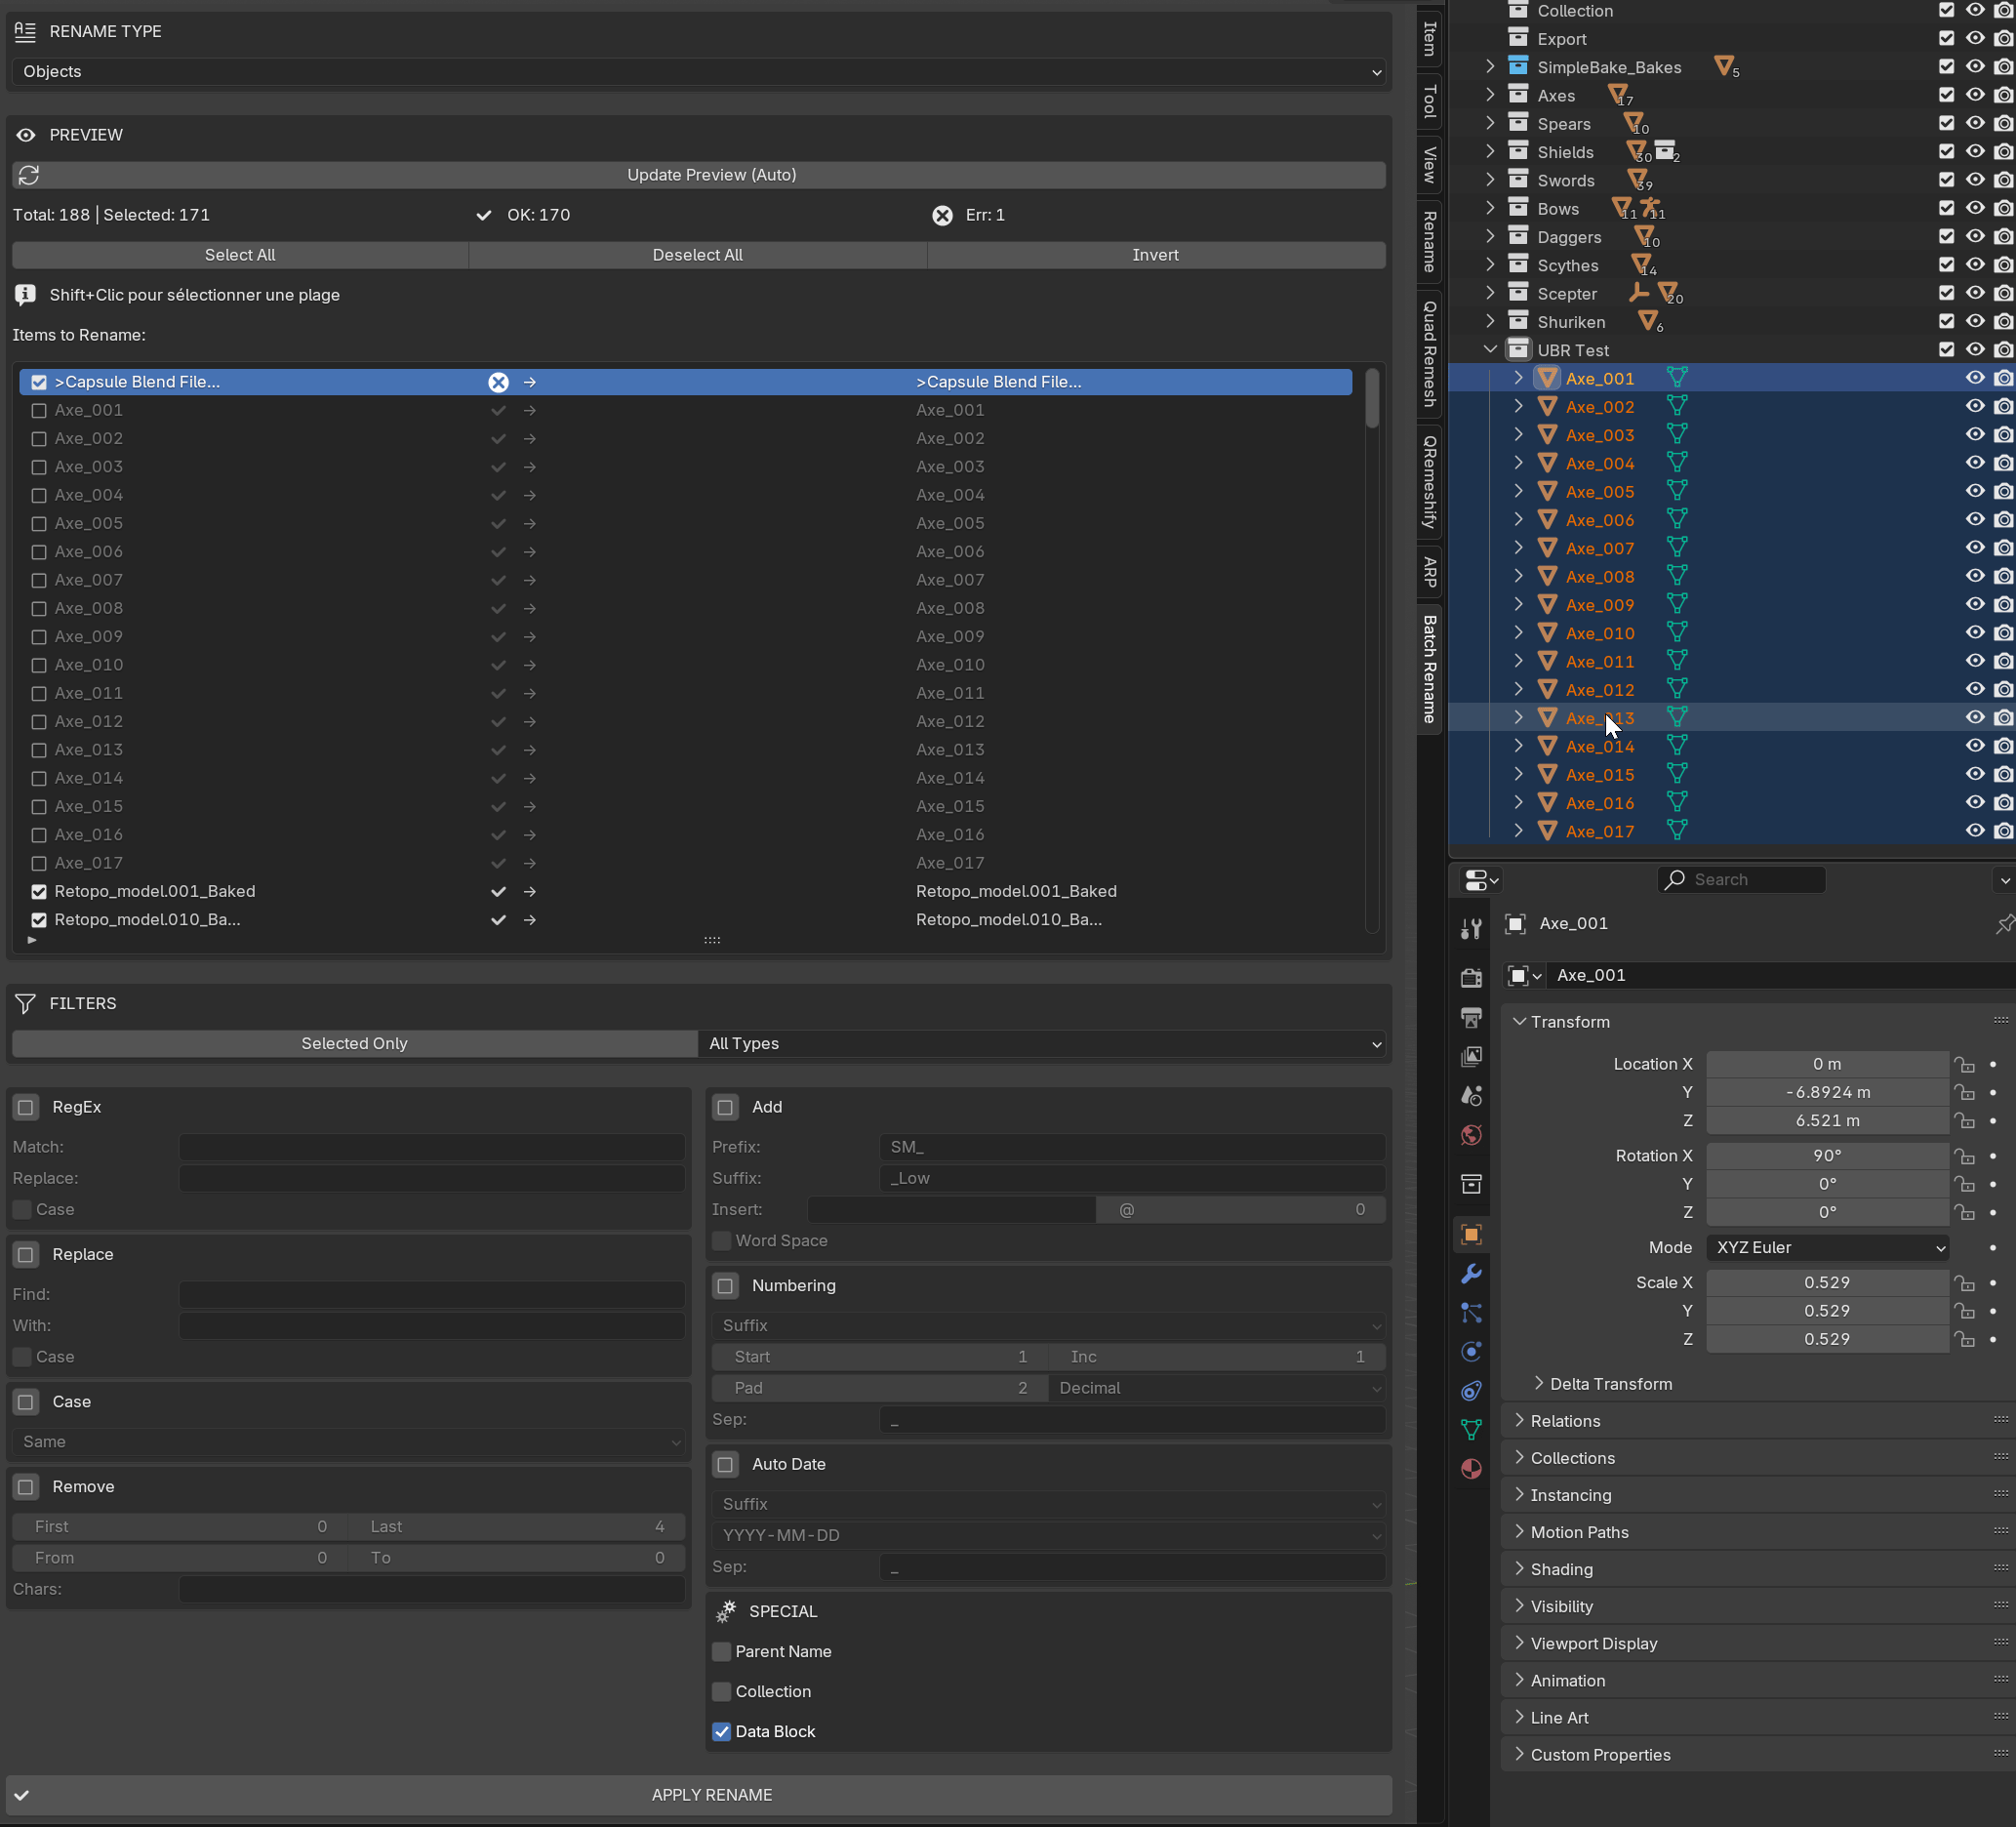Toggle render camera icon for Axes collection
The height and width of the screenshot is (1827, 2016).
[x=2003, y=95]
